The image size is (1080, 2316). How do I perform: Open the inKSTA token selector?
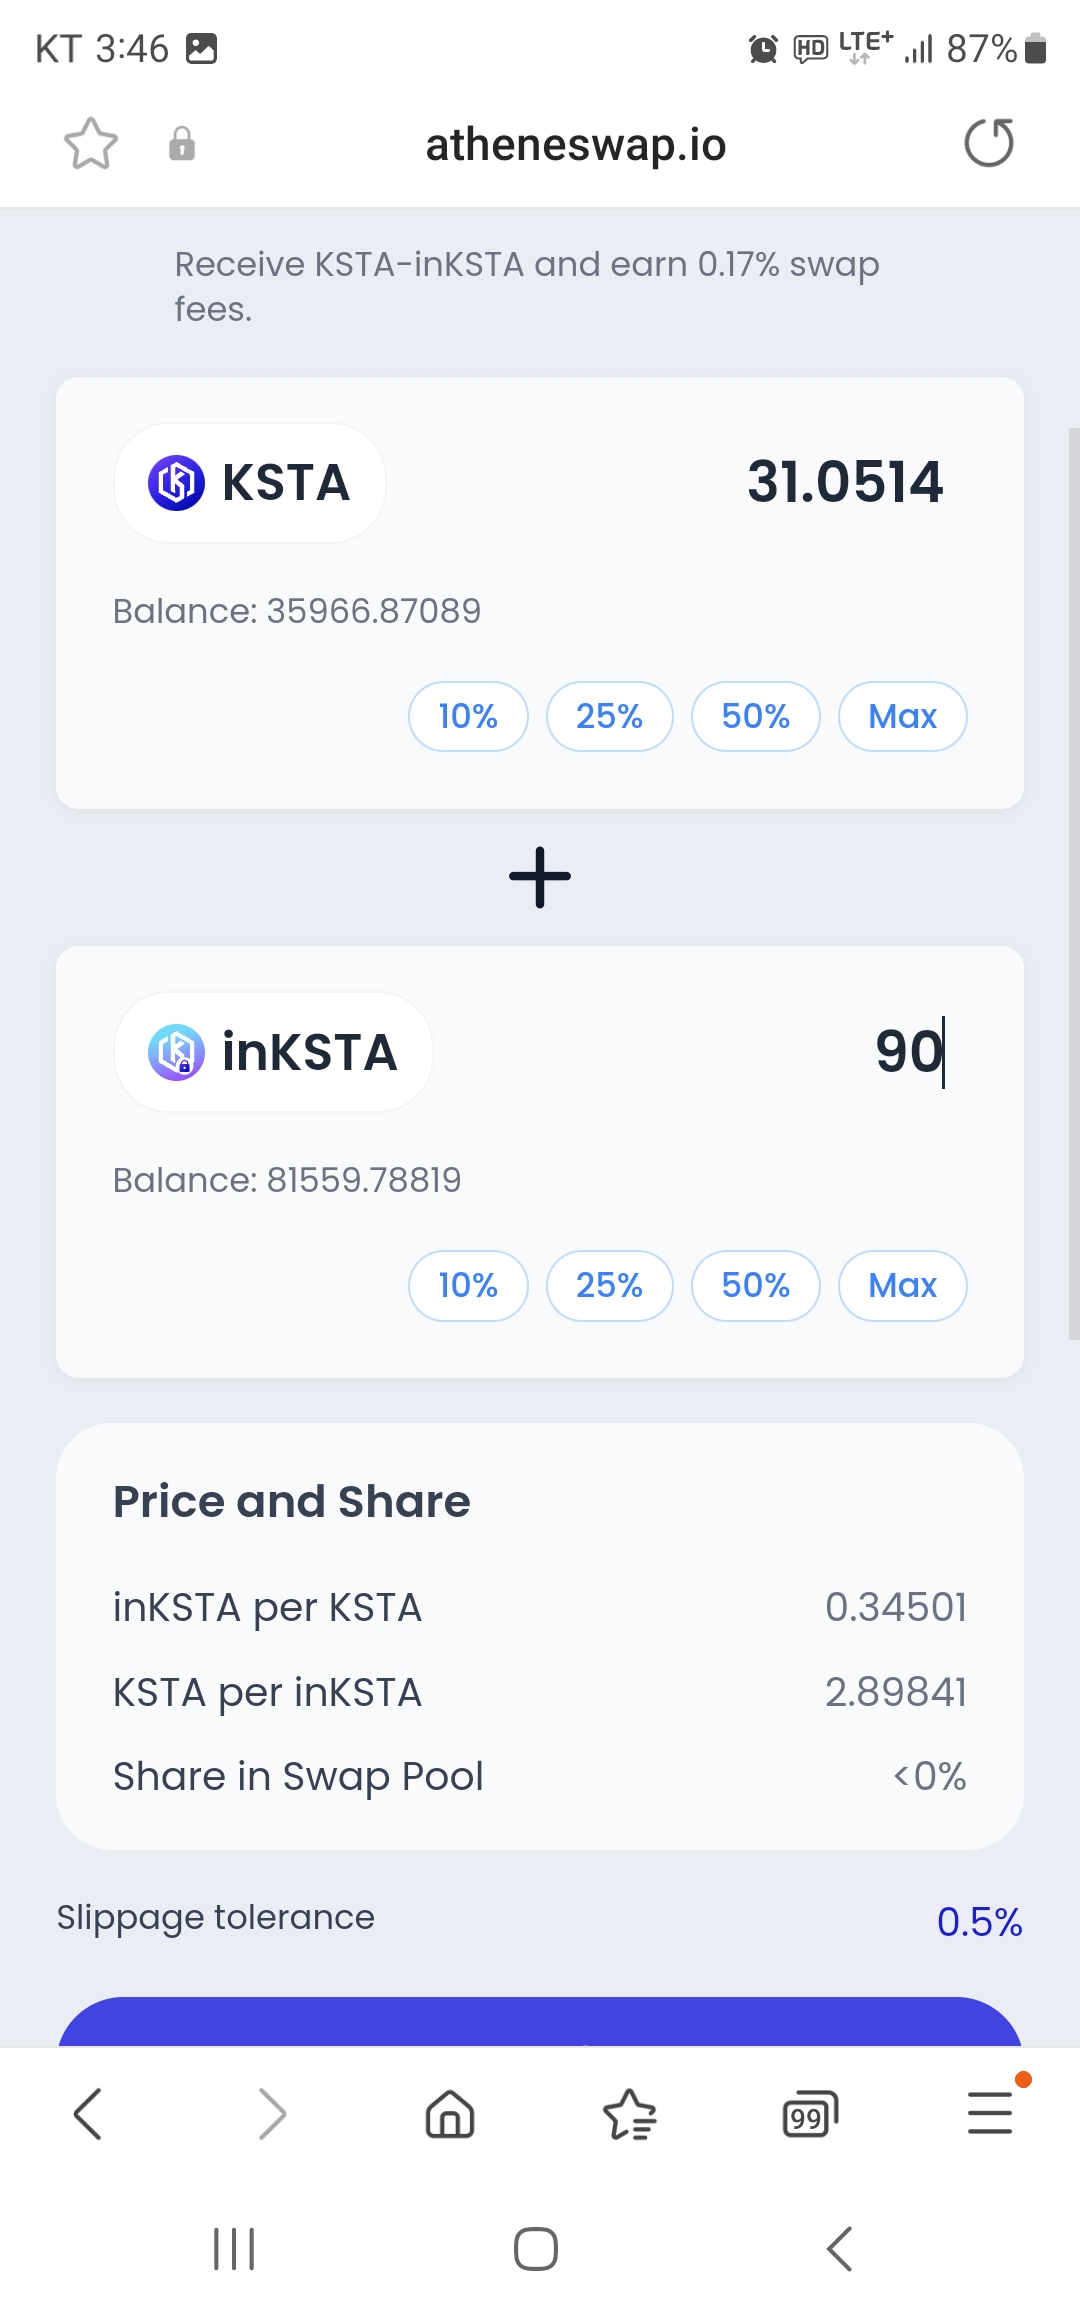coord(273,1052)
